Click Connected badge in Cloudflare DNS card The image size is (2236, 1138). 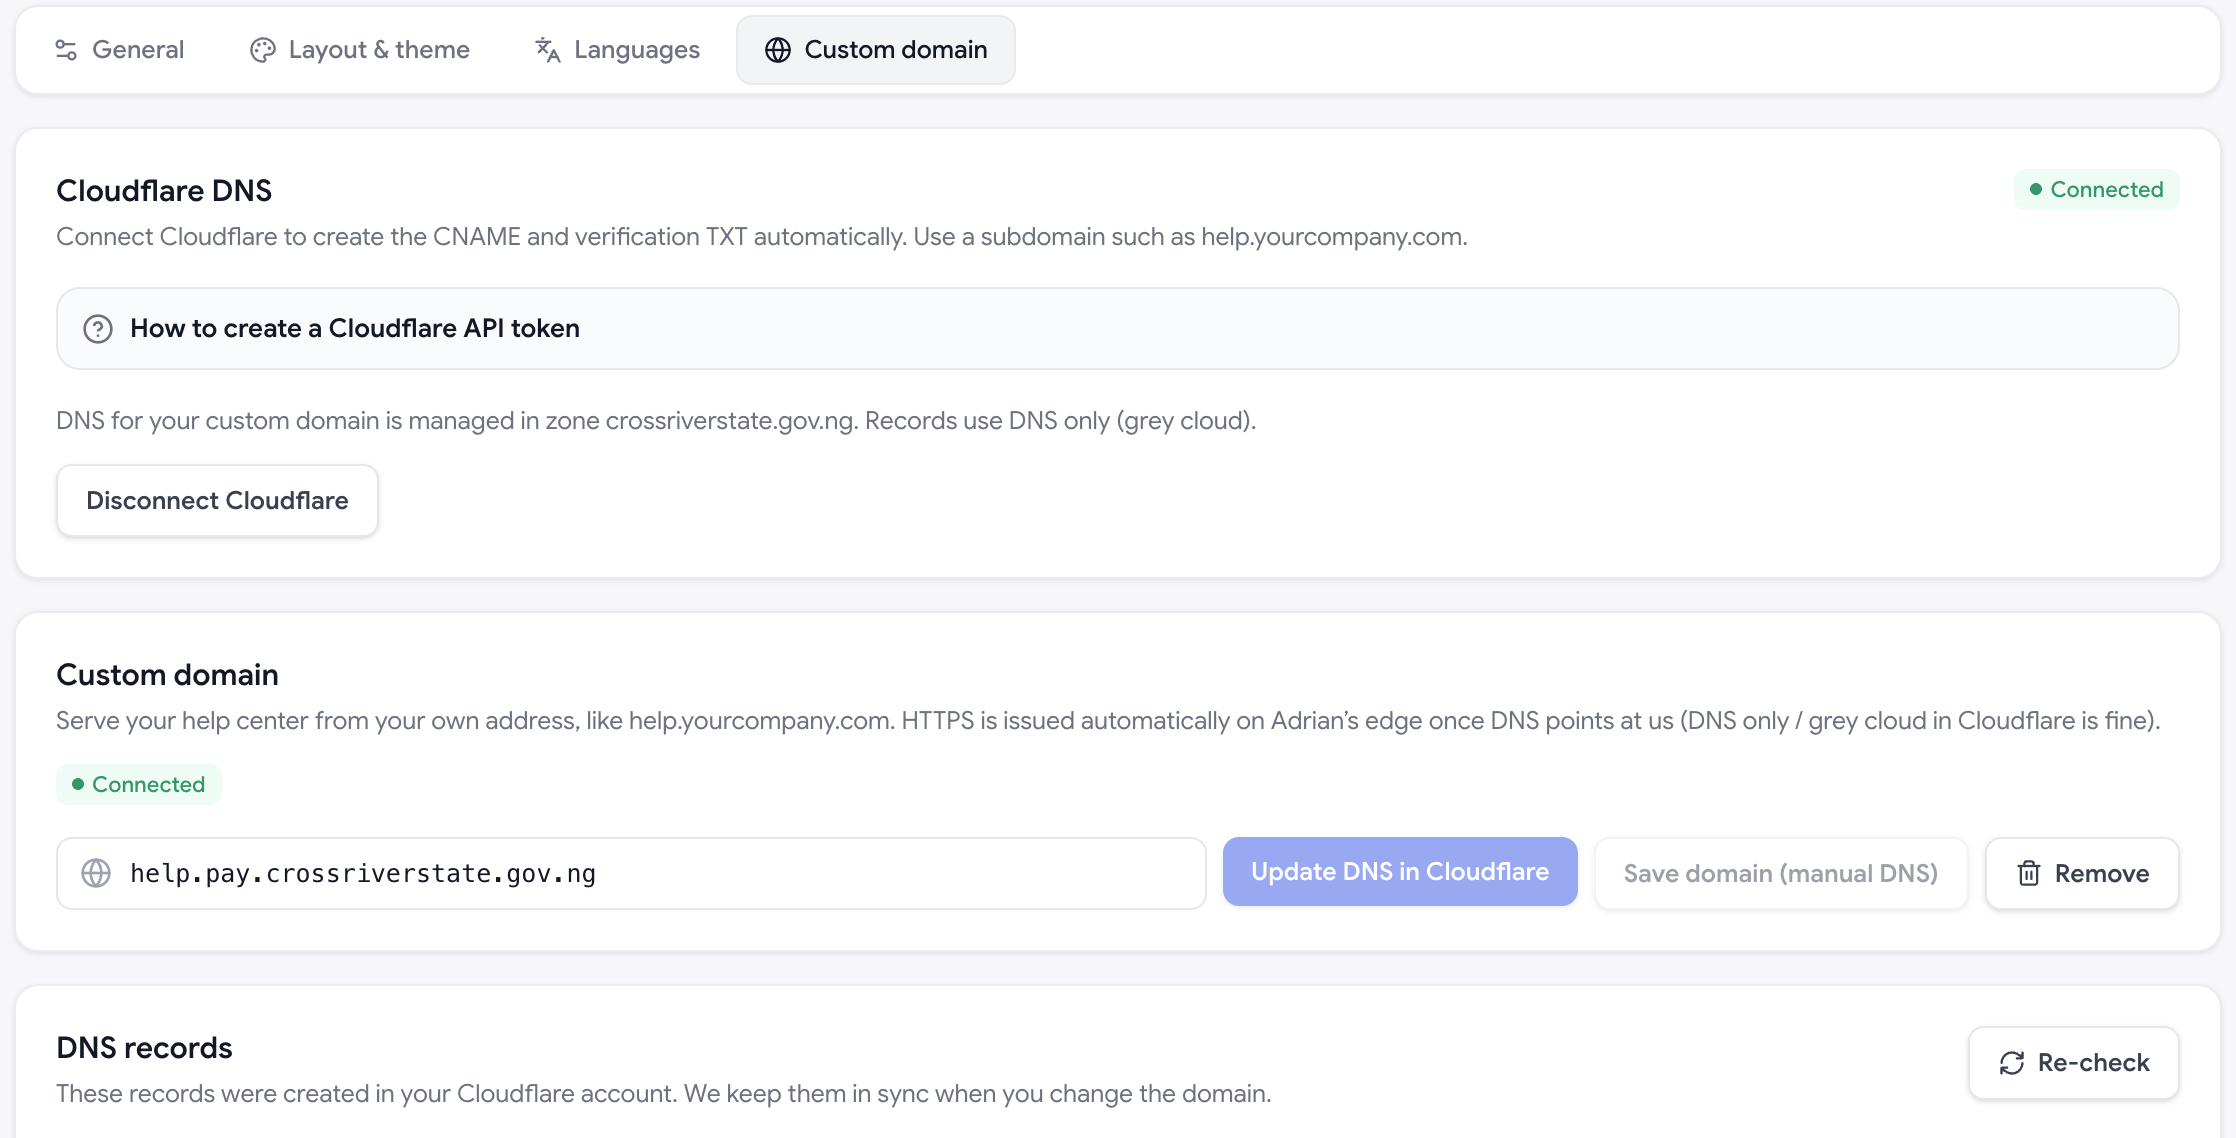(2096, 189)
